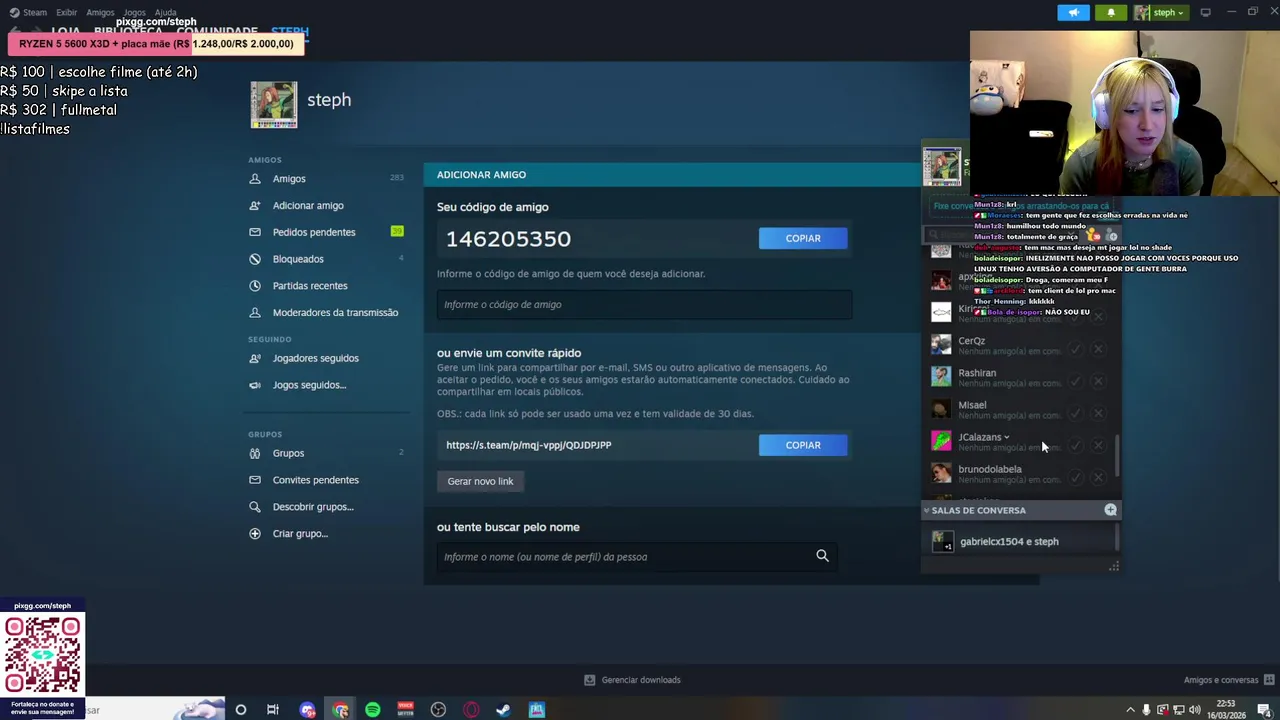Expand JCalazans name dropdown arrow

pyautogui.click(x=1007, y=437)
